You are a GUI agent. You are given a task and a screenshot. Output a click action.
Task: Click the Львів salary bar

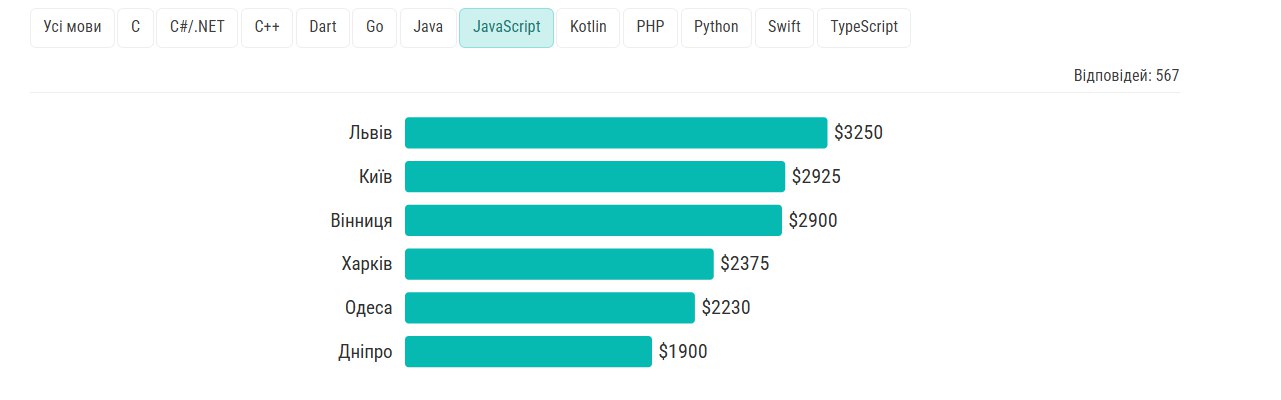(616, 133)
